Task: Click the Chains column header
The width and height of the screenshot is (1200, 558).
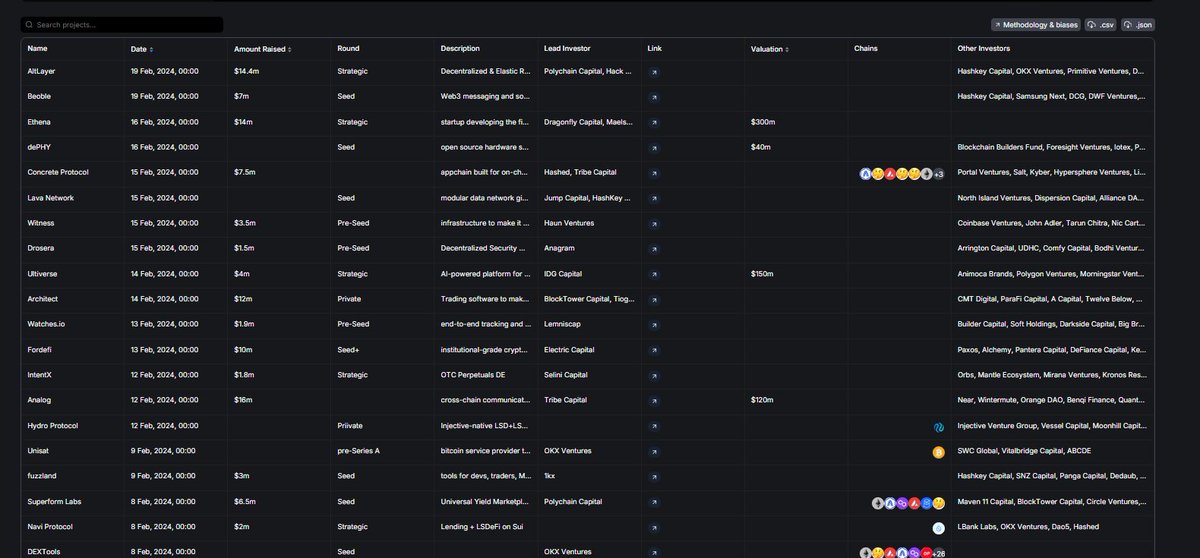Action: (866, 48)
